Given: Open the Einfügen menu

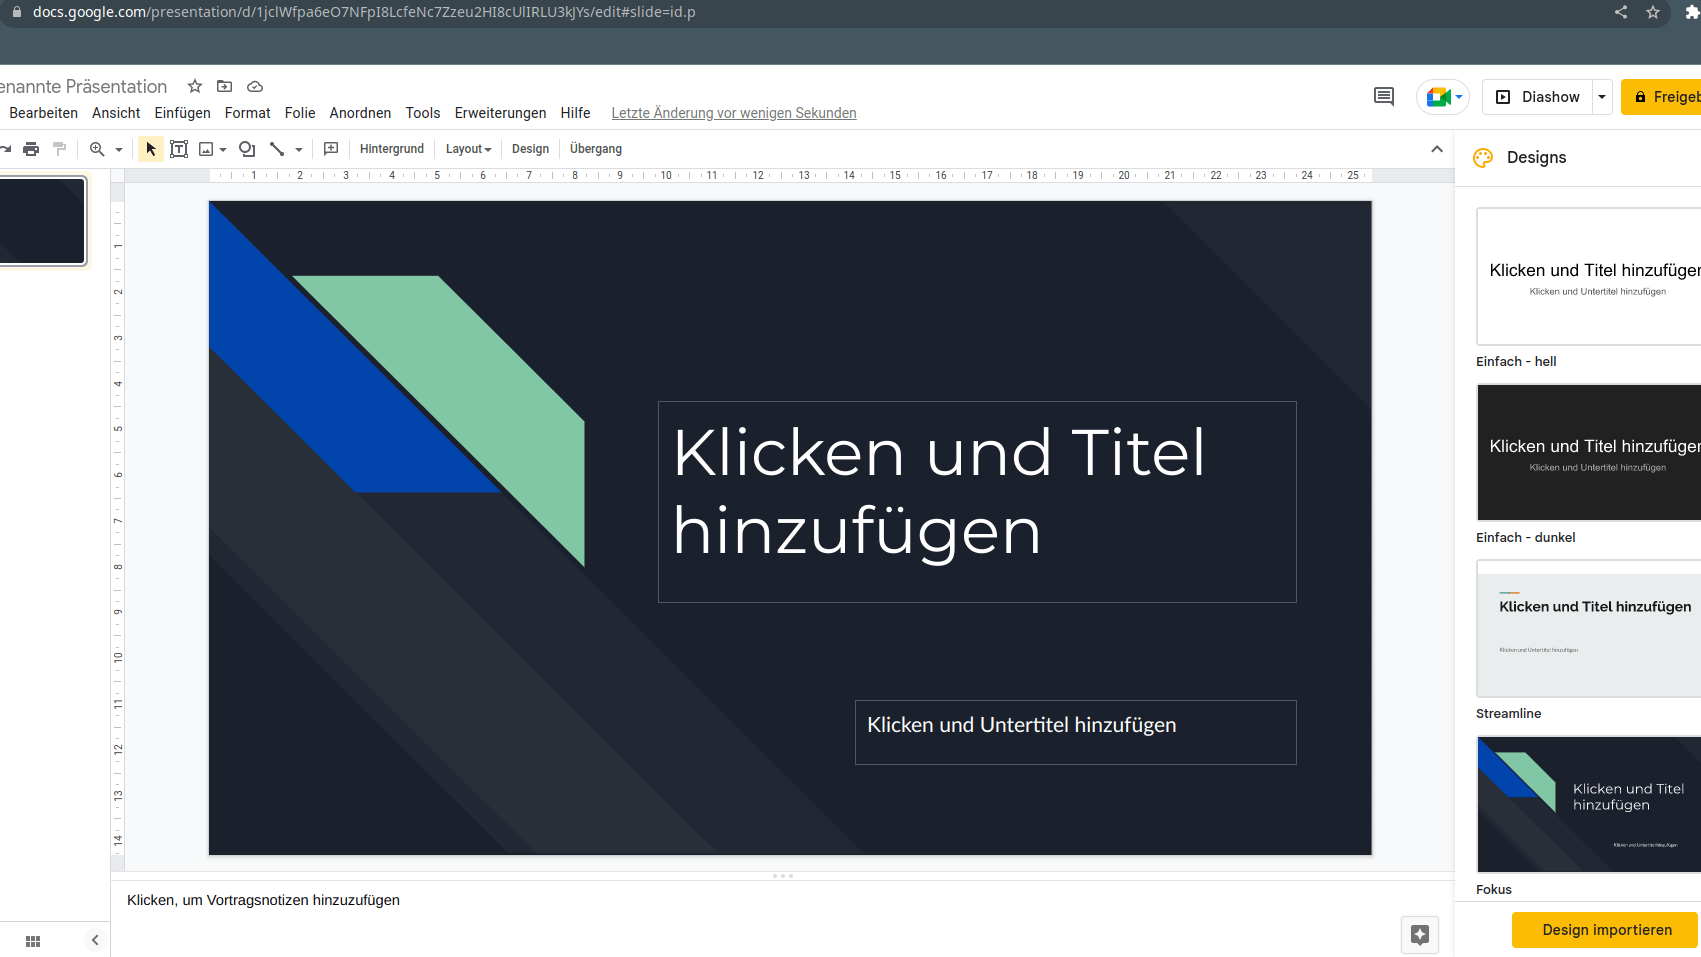Looking at the screenshot, I should [182, 113].
